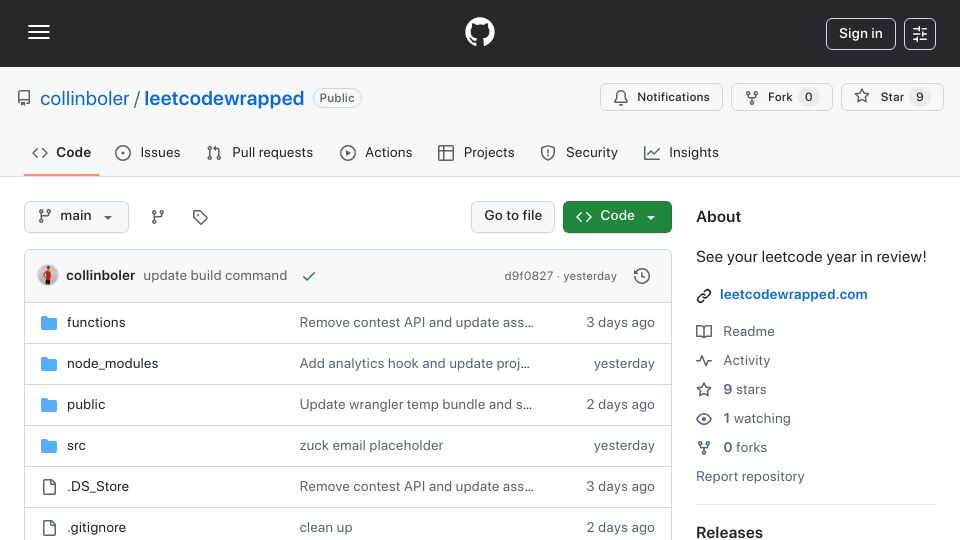The image size is (960, 540).
Task: View tags via the tag icon
Action: coord(200,217)
